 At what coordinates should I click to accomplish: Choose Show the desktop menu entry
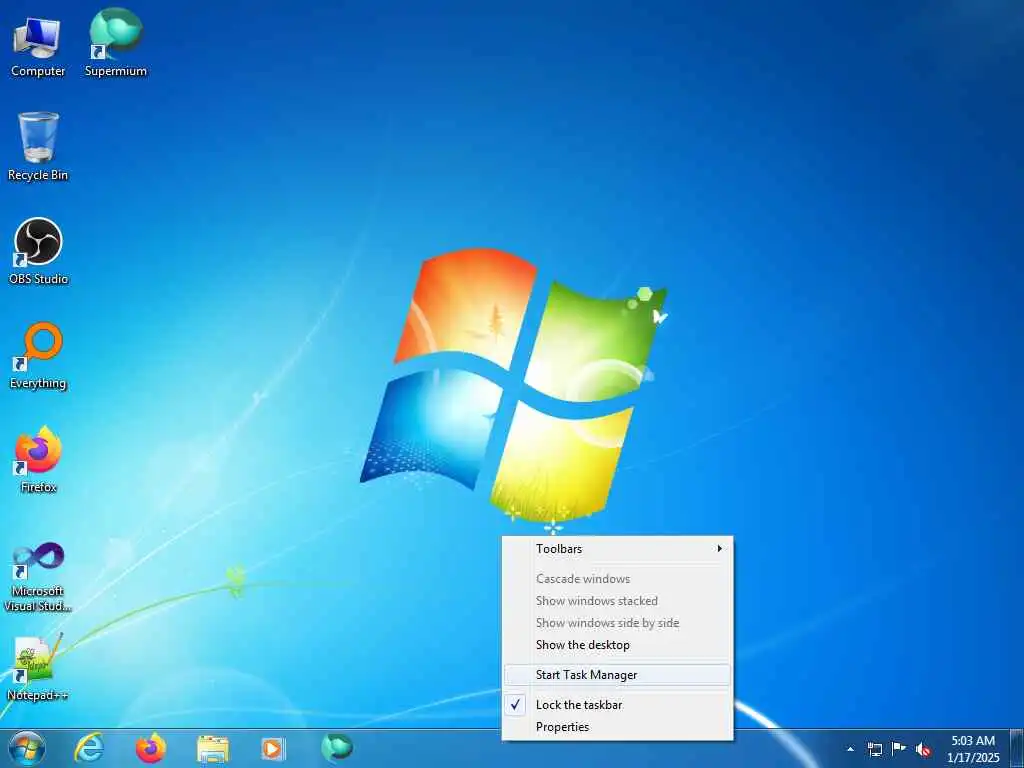617,645
